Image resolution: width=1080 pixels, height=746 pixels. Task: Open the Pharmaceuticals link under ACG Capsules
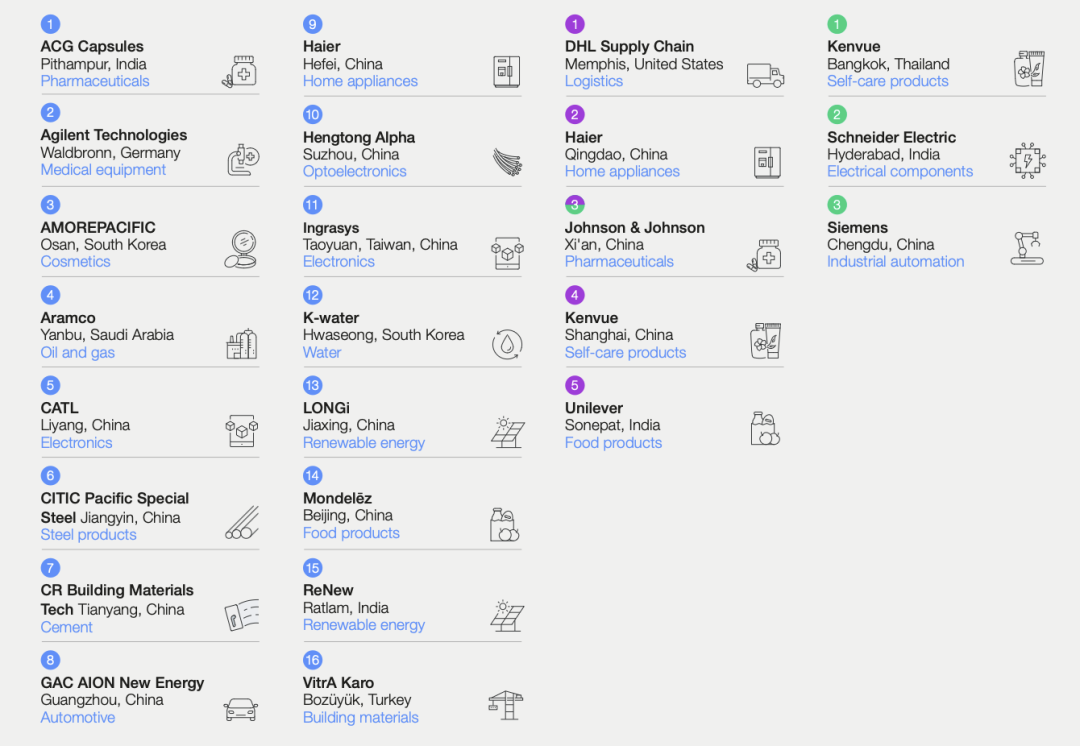[x=95, y=81]
